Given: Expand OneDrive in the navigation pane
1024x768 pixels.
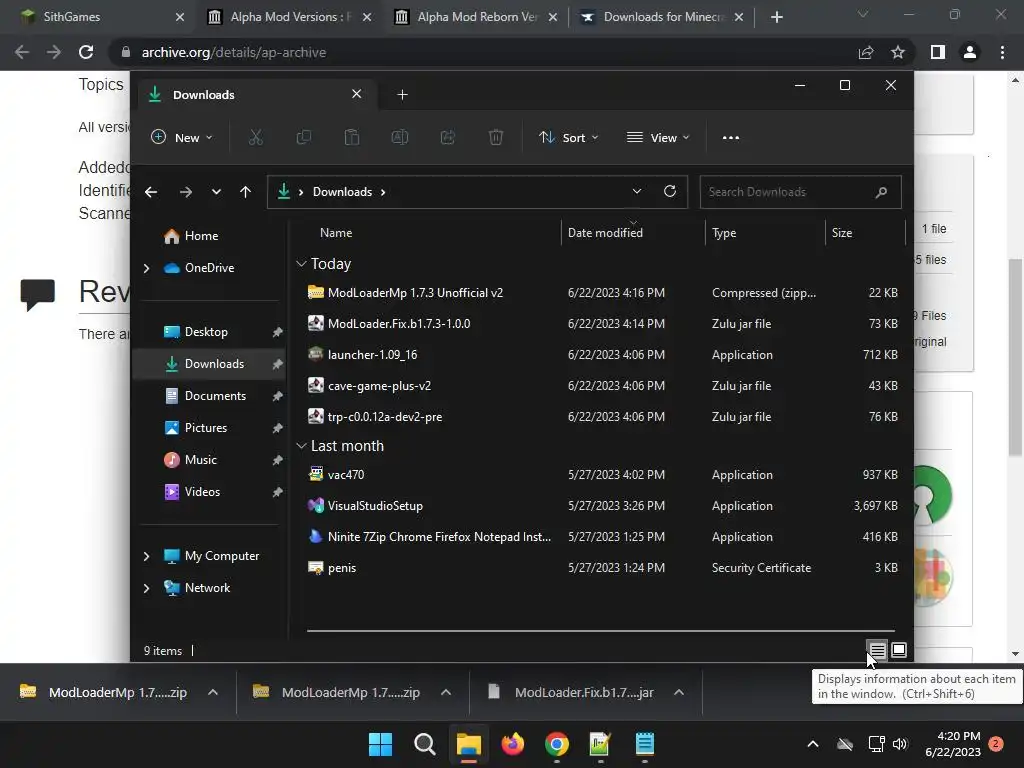Looking at the screenshot, I should (x=146, y=268).
